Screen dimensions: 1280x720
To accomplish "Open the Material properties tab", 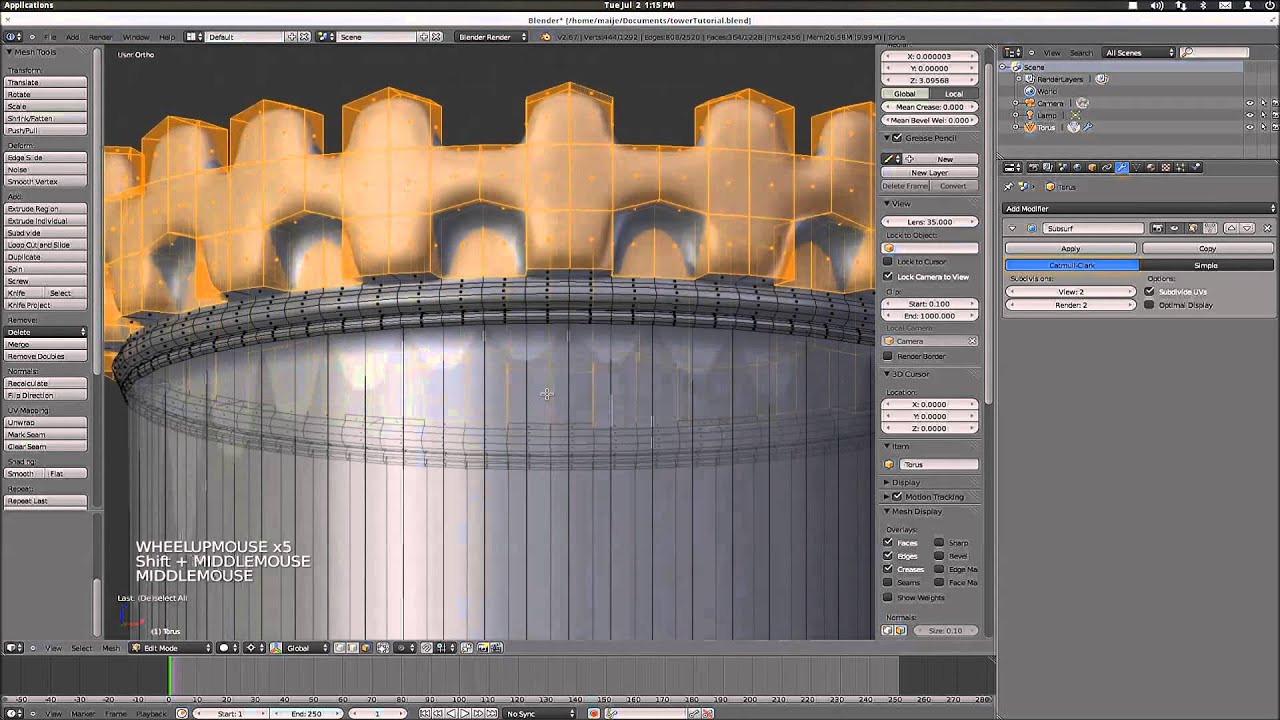I will coord(1151,167).
